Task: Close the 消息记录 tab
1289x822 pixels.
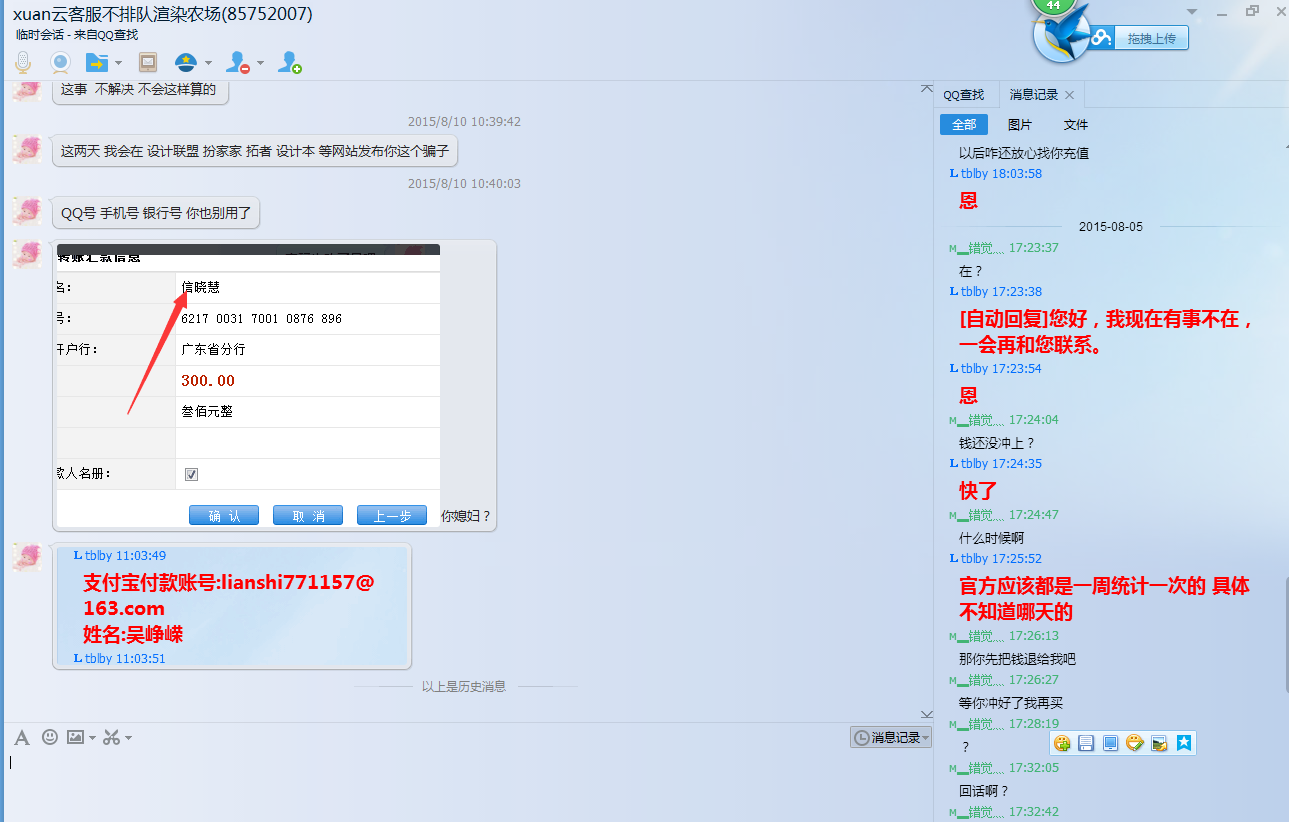Action: coord(1069,95)
